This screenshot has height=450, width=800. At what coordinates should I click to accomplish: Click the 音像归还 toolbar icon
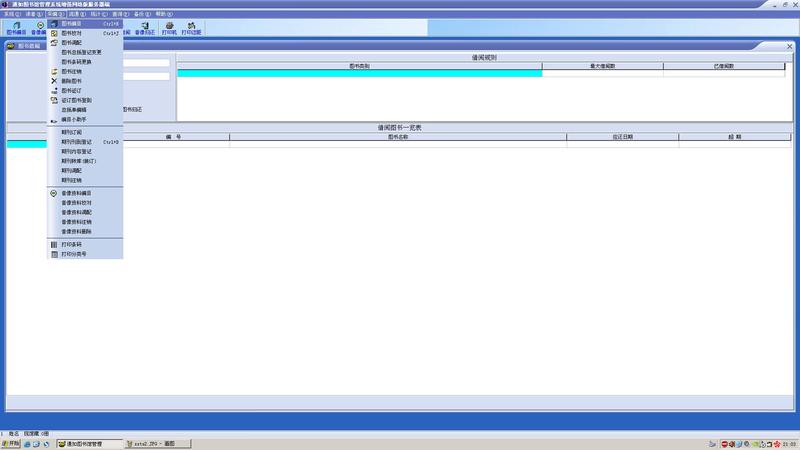[x=146, y=29]
